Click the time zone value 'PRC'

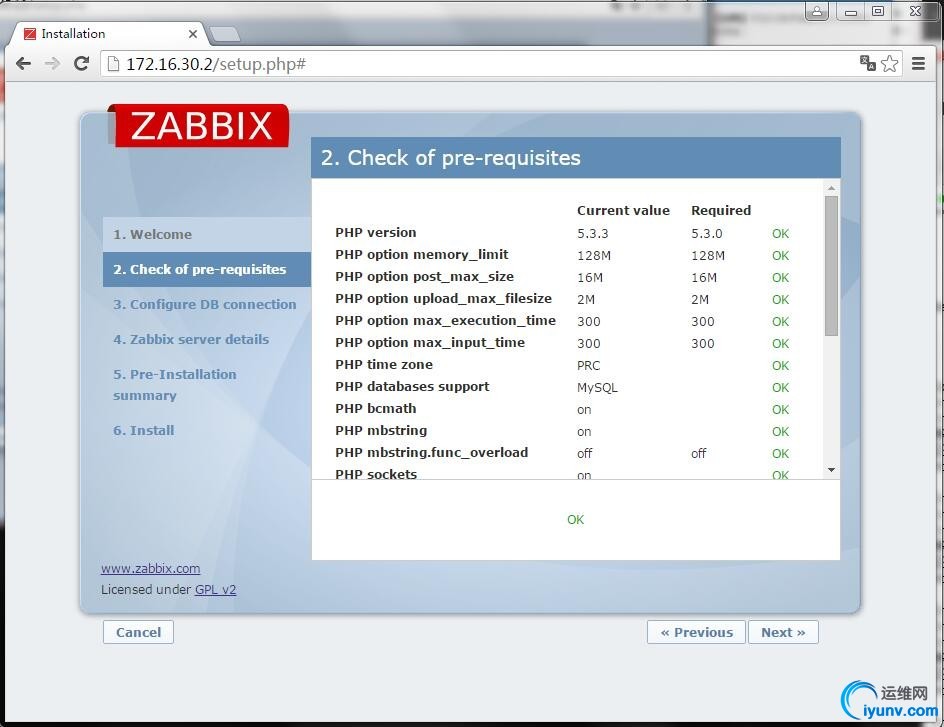coord(588,365)
